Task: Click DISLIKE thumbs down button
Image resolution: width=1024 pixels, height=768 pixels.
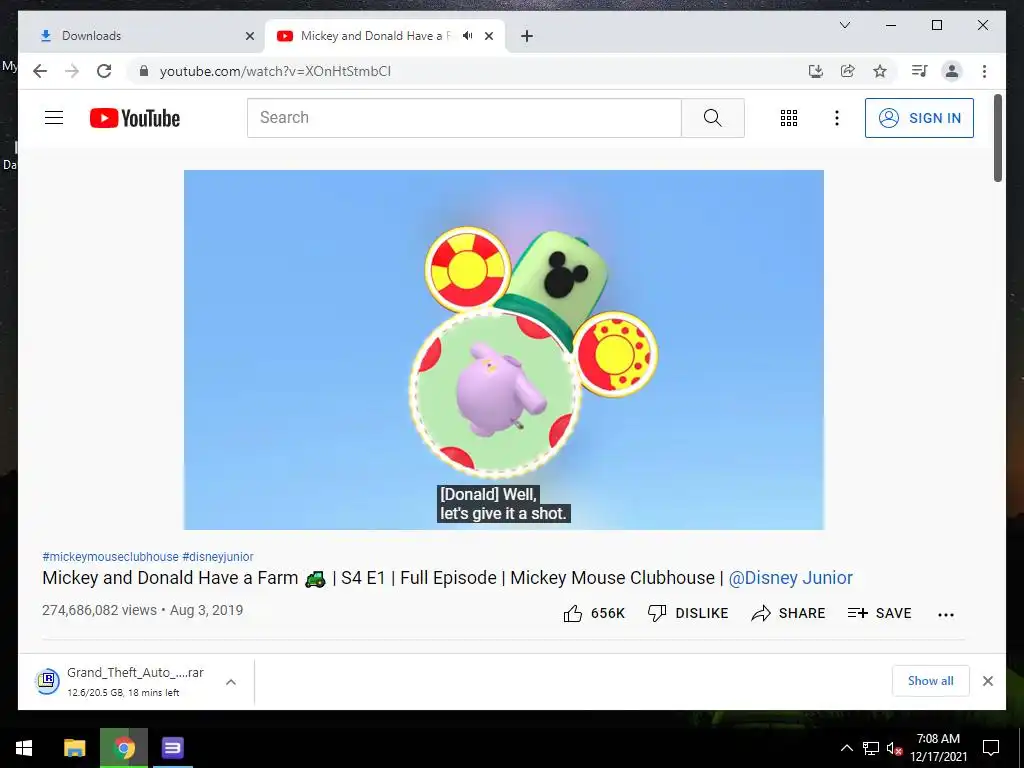Action: [688, 613]
